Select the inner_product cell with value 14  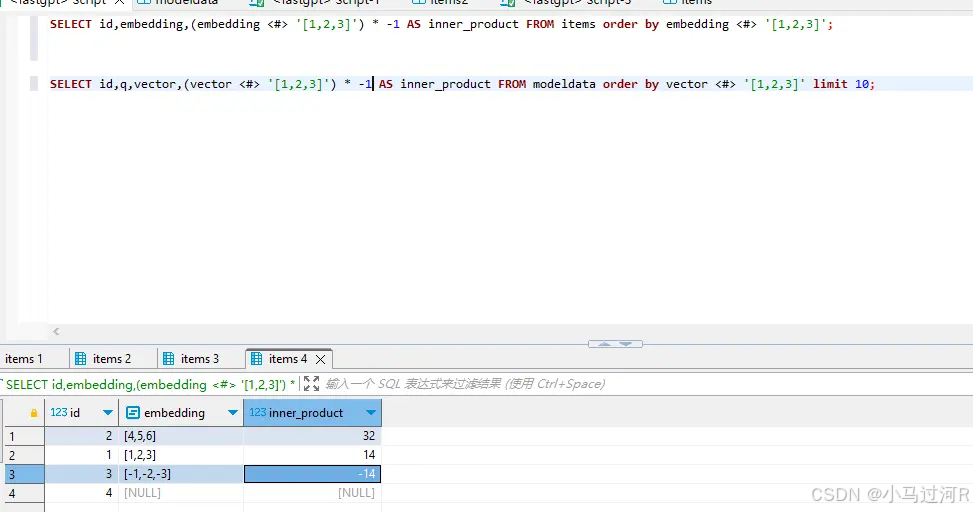(x=312, y=455)
